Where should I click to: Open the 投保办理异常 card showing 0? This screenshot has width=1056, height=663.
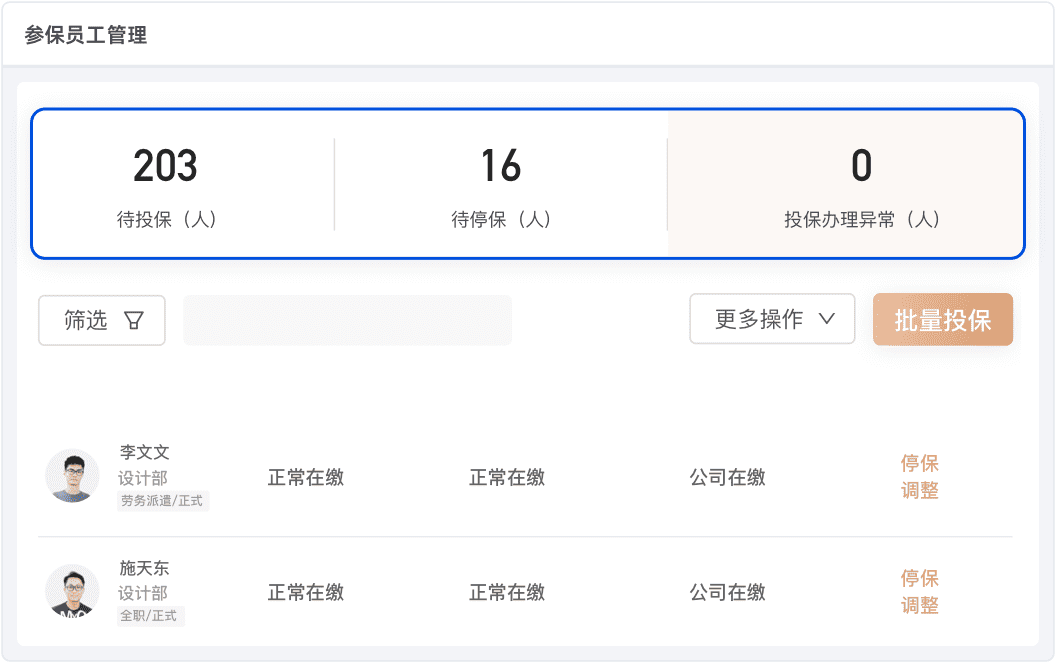[x=861, y=184]
